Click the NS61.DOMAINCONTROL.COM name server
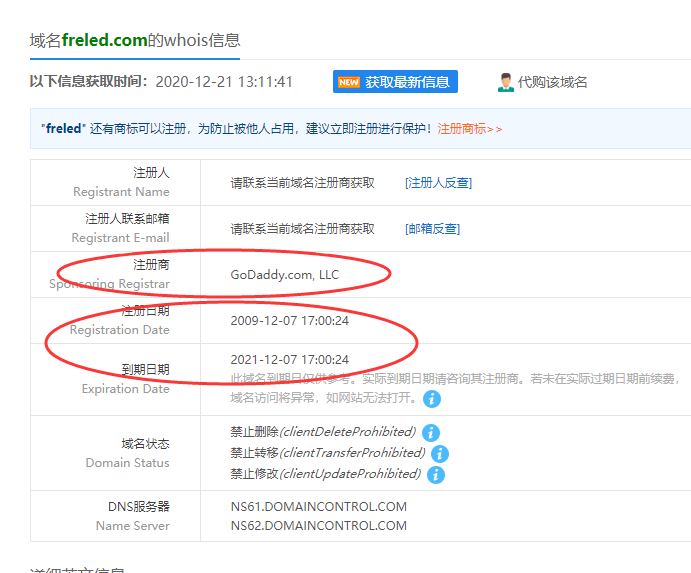This screenshot has width=691, height=573. [x=318, y=507]
